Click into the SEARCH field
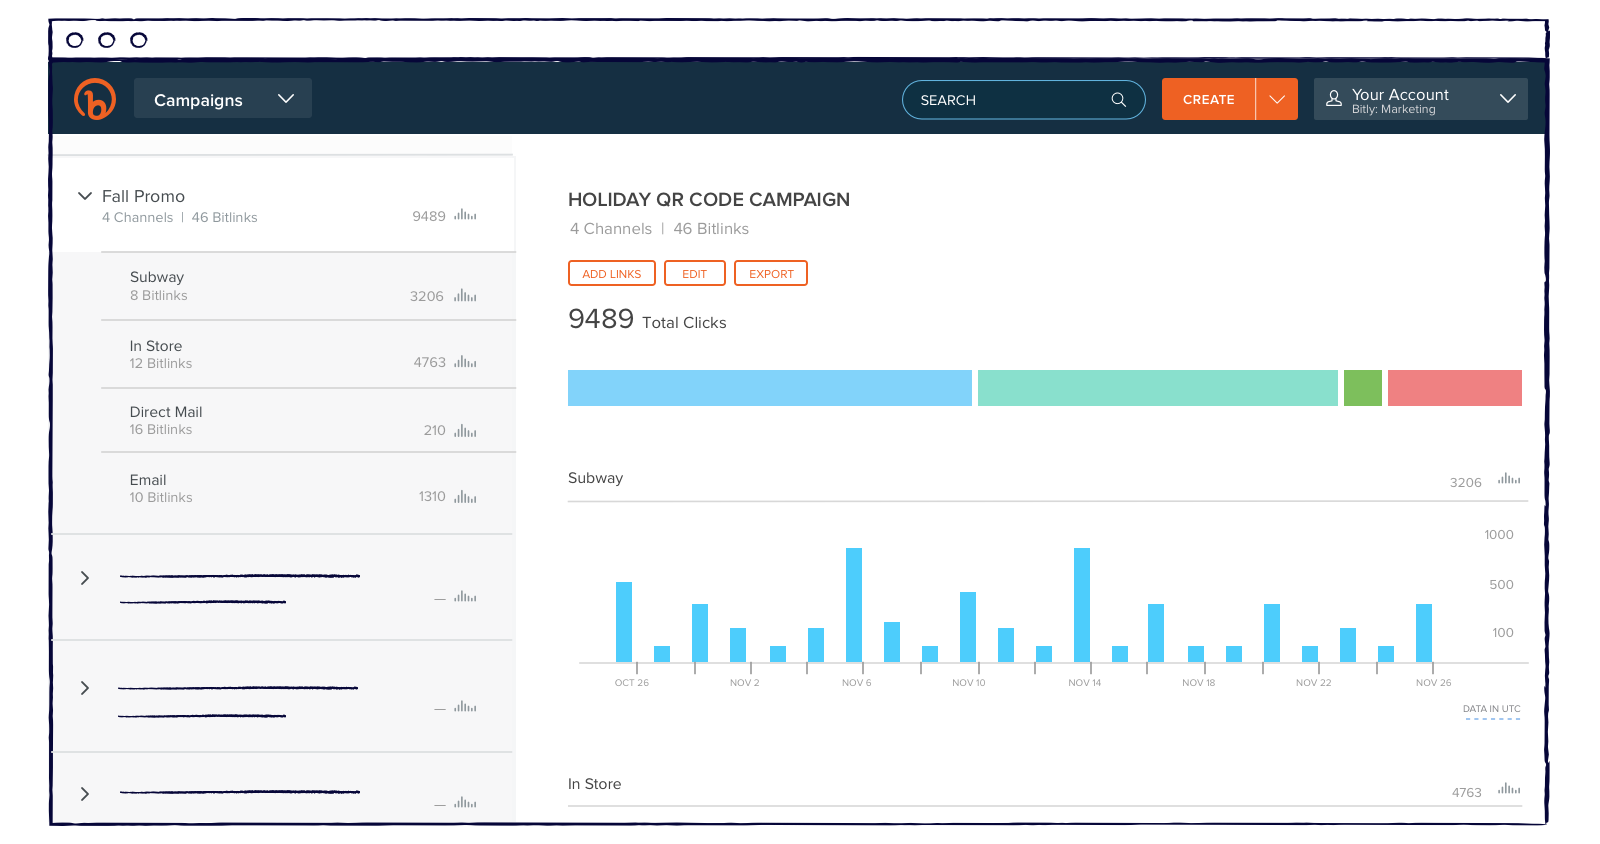This screenshot has width=1600, height=844. [1024, 100]
